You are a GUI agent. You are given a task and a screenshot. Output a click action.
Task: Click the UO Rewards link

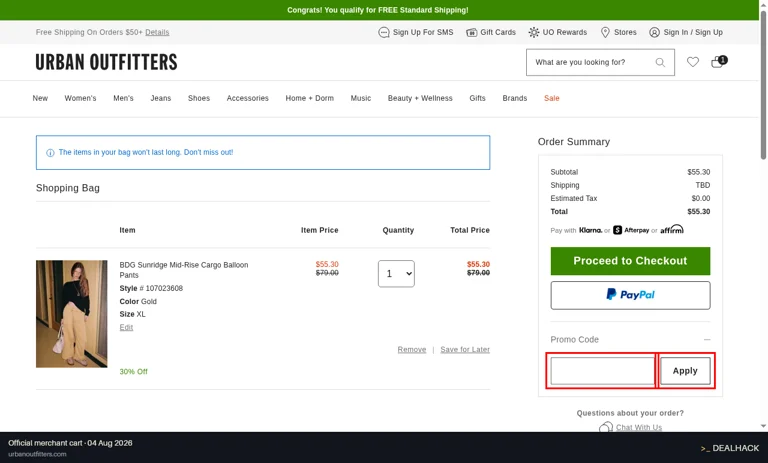coord(564,32)
